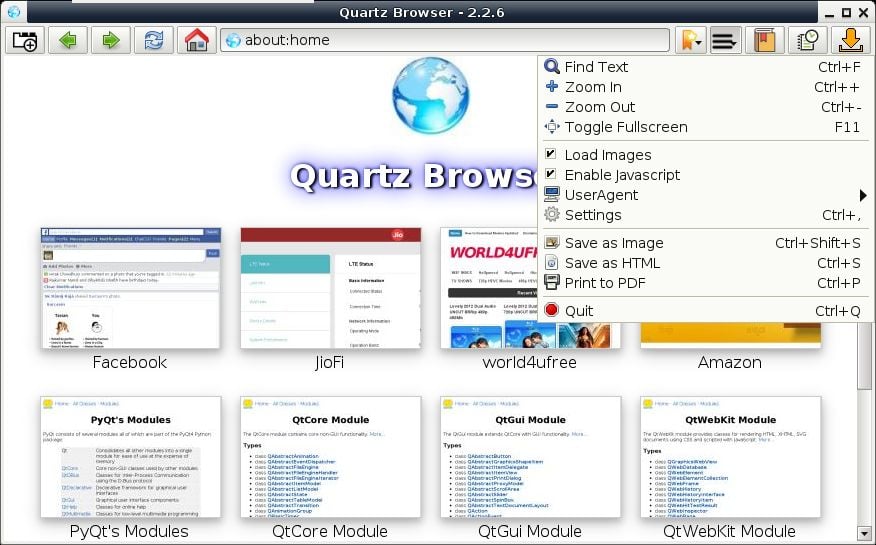Screen dimensions: 876x545
Task: Open Settings from the menu
Action: pyautogui.click(x=706, y=215)
